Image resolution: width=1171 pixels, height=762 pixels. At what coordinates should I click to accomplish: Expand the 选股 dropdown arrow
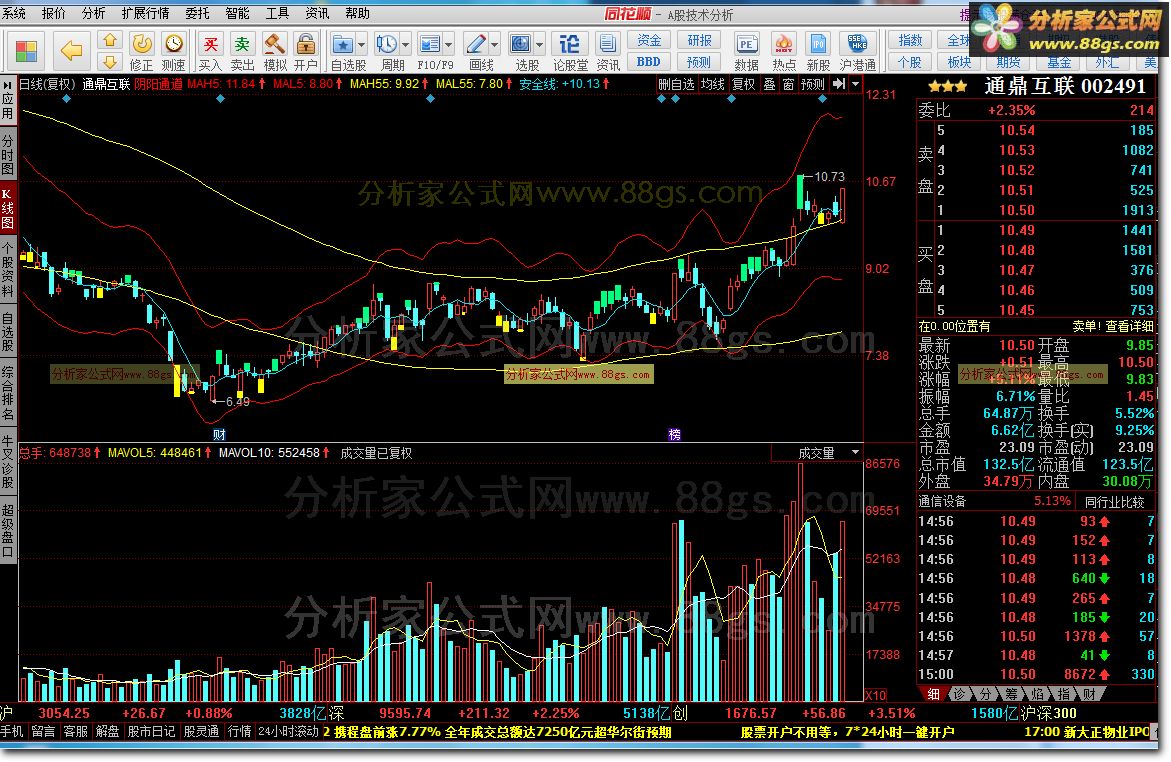point(540,45)
